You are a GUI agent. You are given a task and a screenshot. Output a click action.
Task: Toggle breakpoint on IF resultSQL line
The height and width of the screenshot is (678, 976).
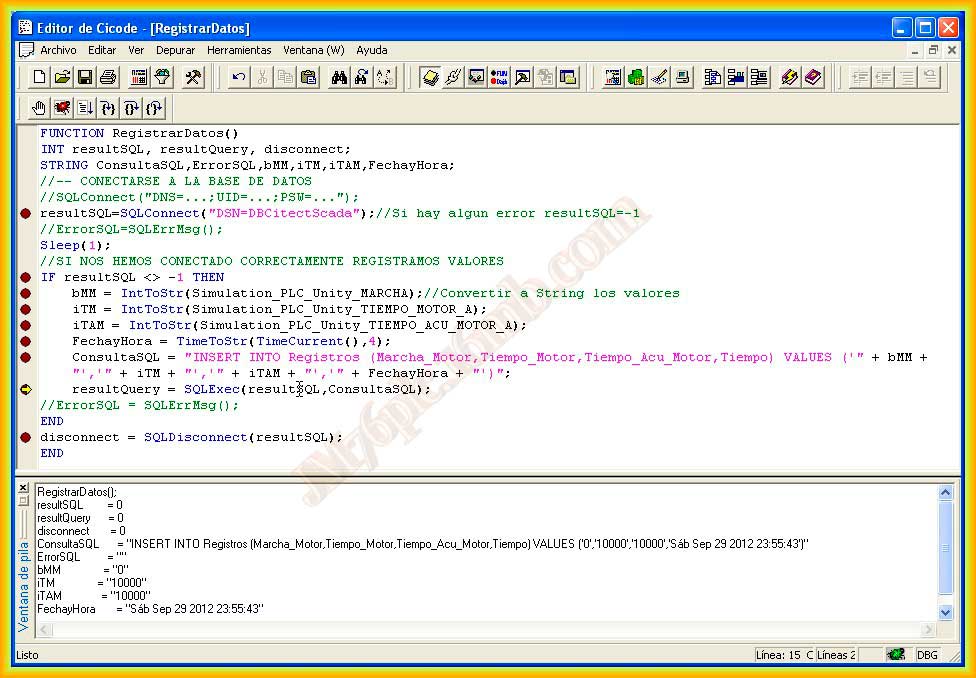tap(26, 278)
